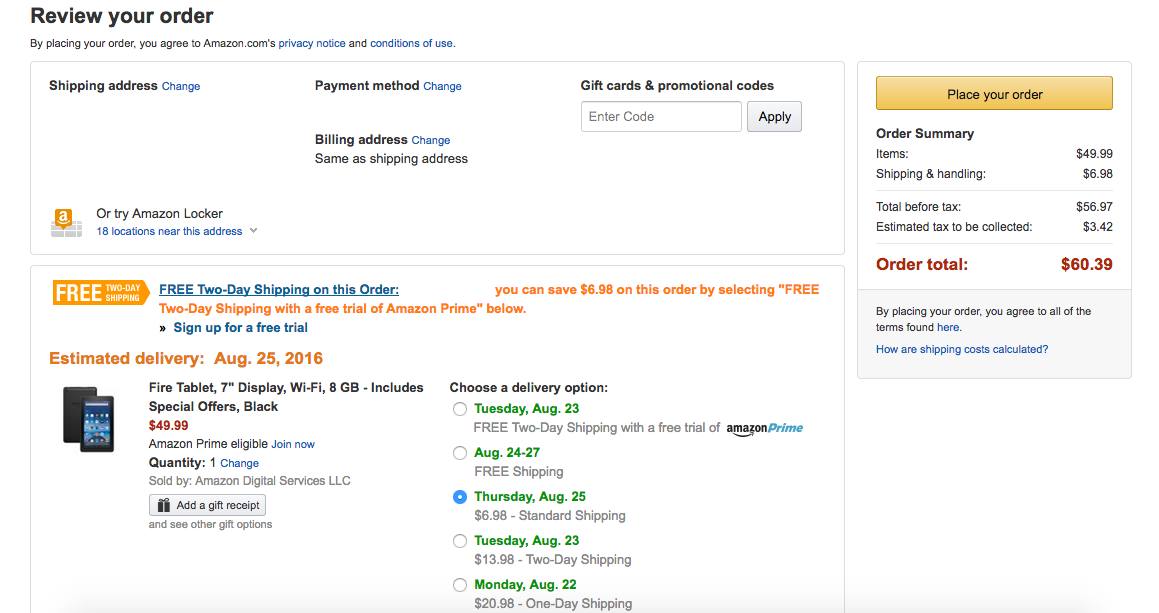
Task: Change the billing address
Action: click(x=430, y=139)
